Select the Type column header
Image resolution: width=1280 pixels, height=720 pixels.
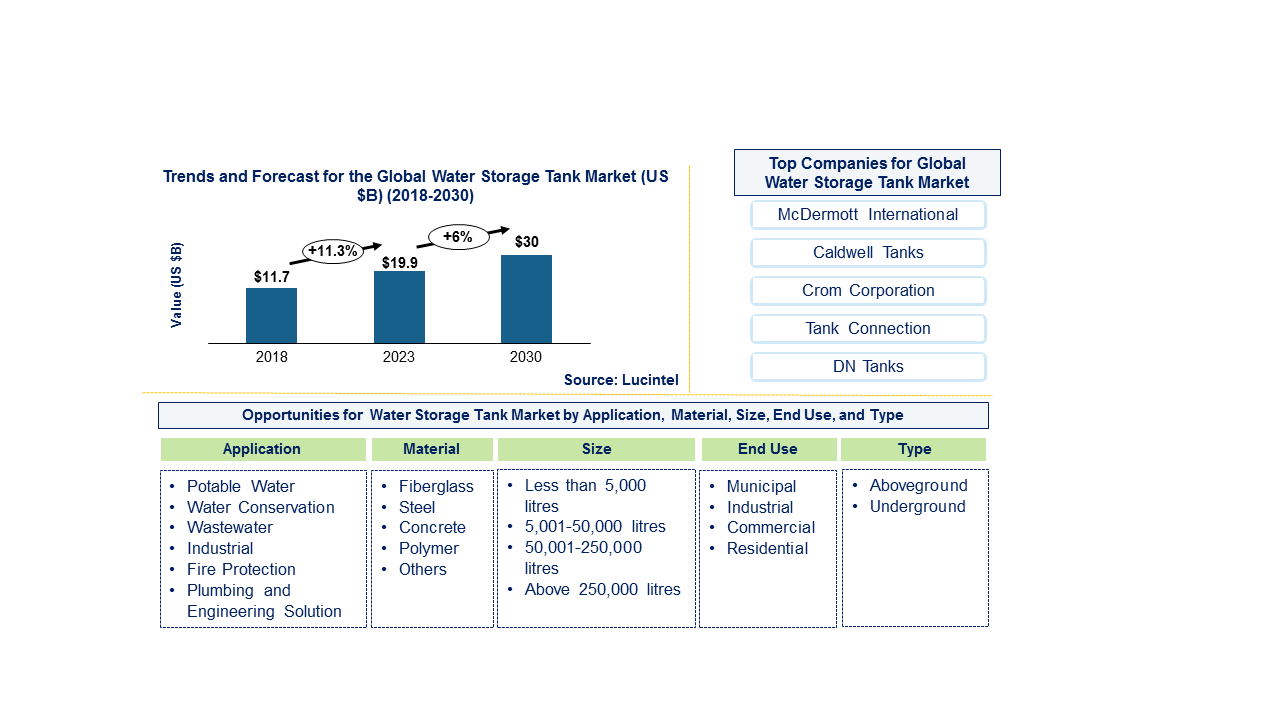(914, 450)
